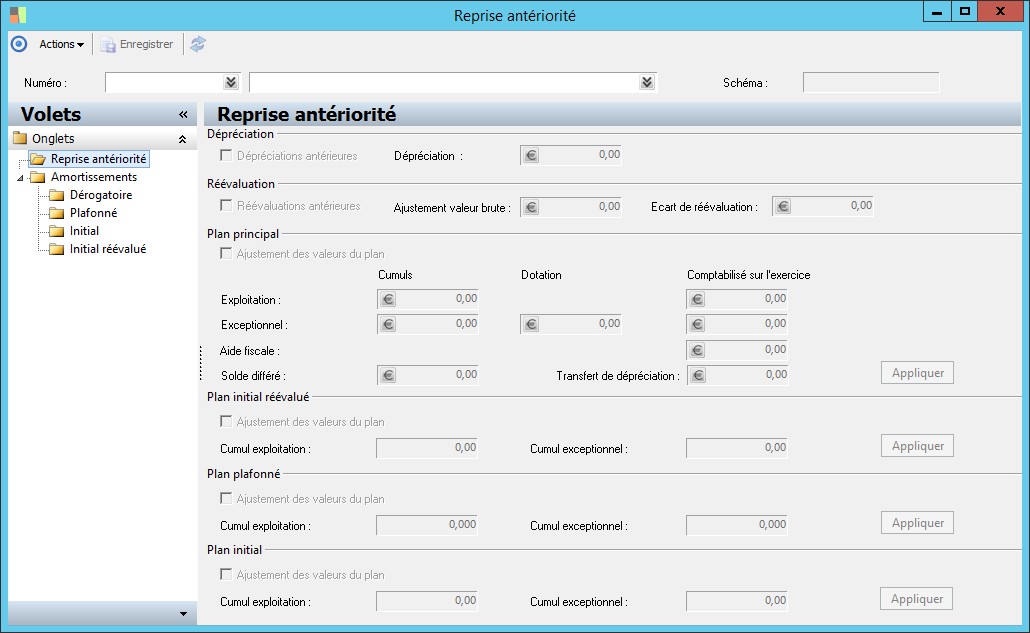The image size is (1030, 633).
Task: Click Appliquer button in Plan plafonné section
Action: 917,523
